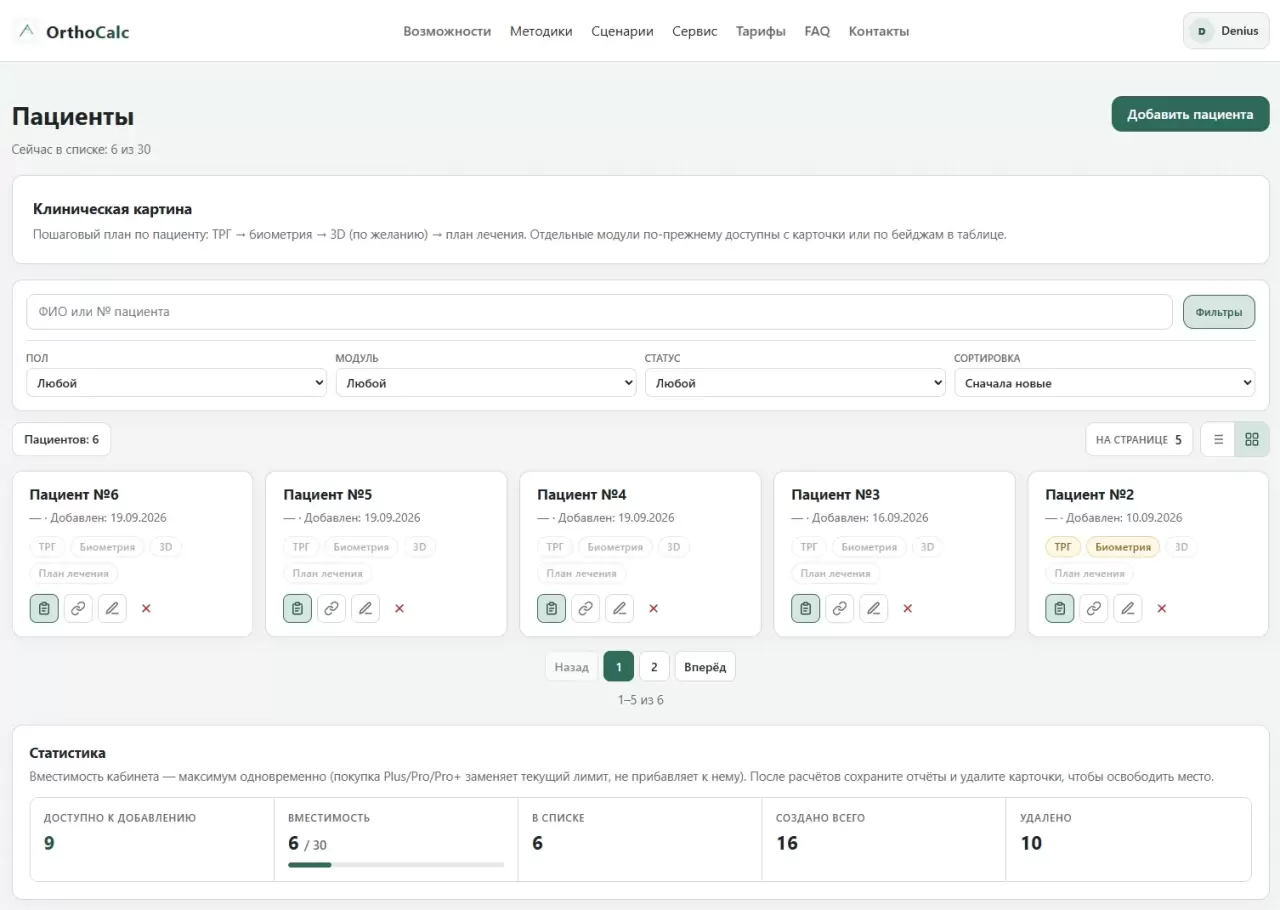This screenshot has width=1280, height=910.
Task: Click link icon on Пациент №5 card
Action: point(332,608)
